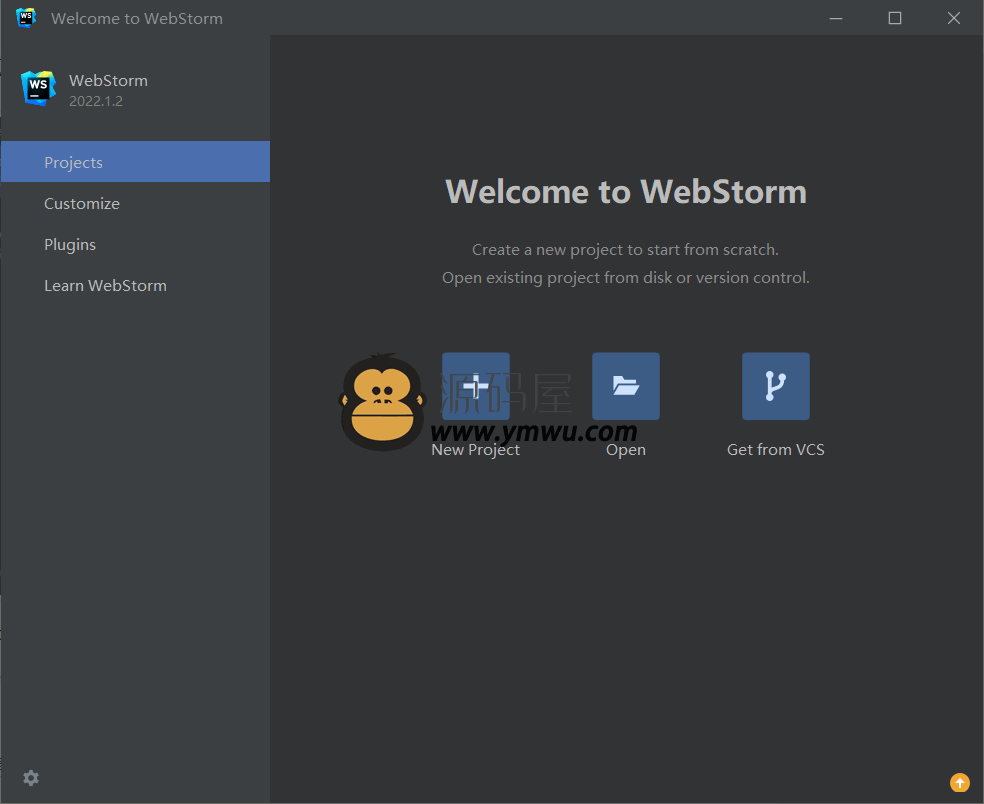Click the 'Open existing project' description text
The width and height of the screenshot is (984, 804).
coord(626,277)
